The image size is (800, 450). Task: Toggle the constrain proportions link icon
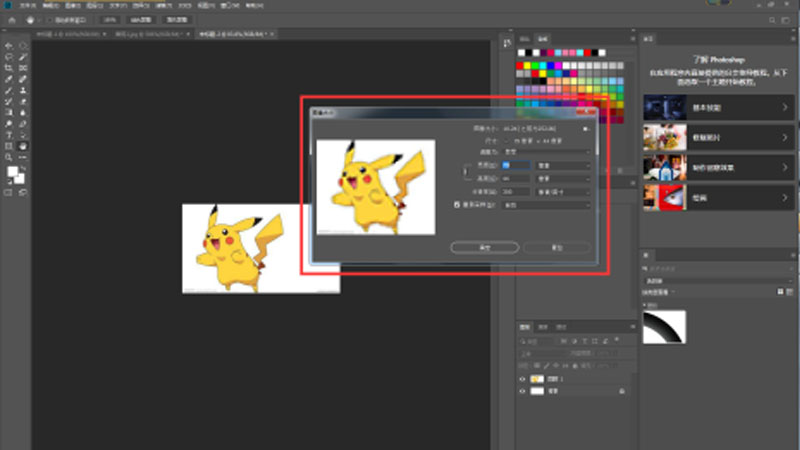click(466, 172)
